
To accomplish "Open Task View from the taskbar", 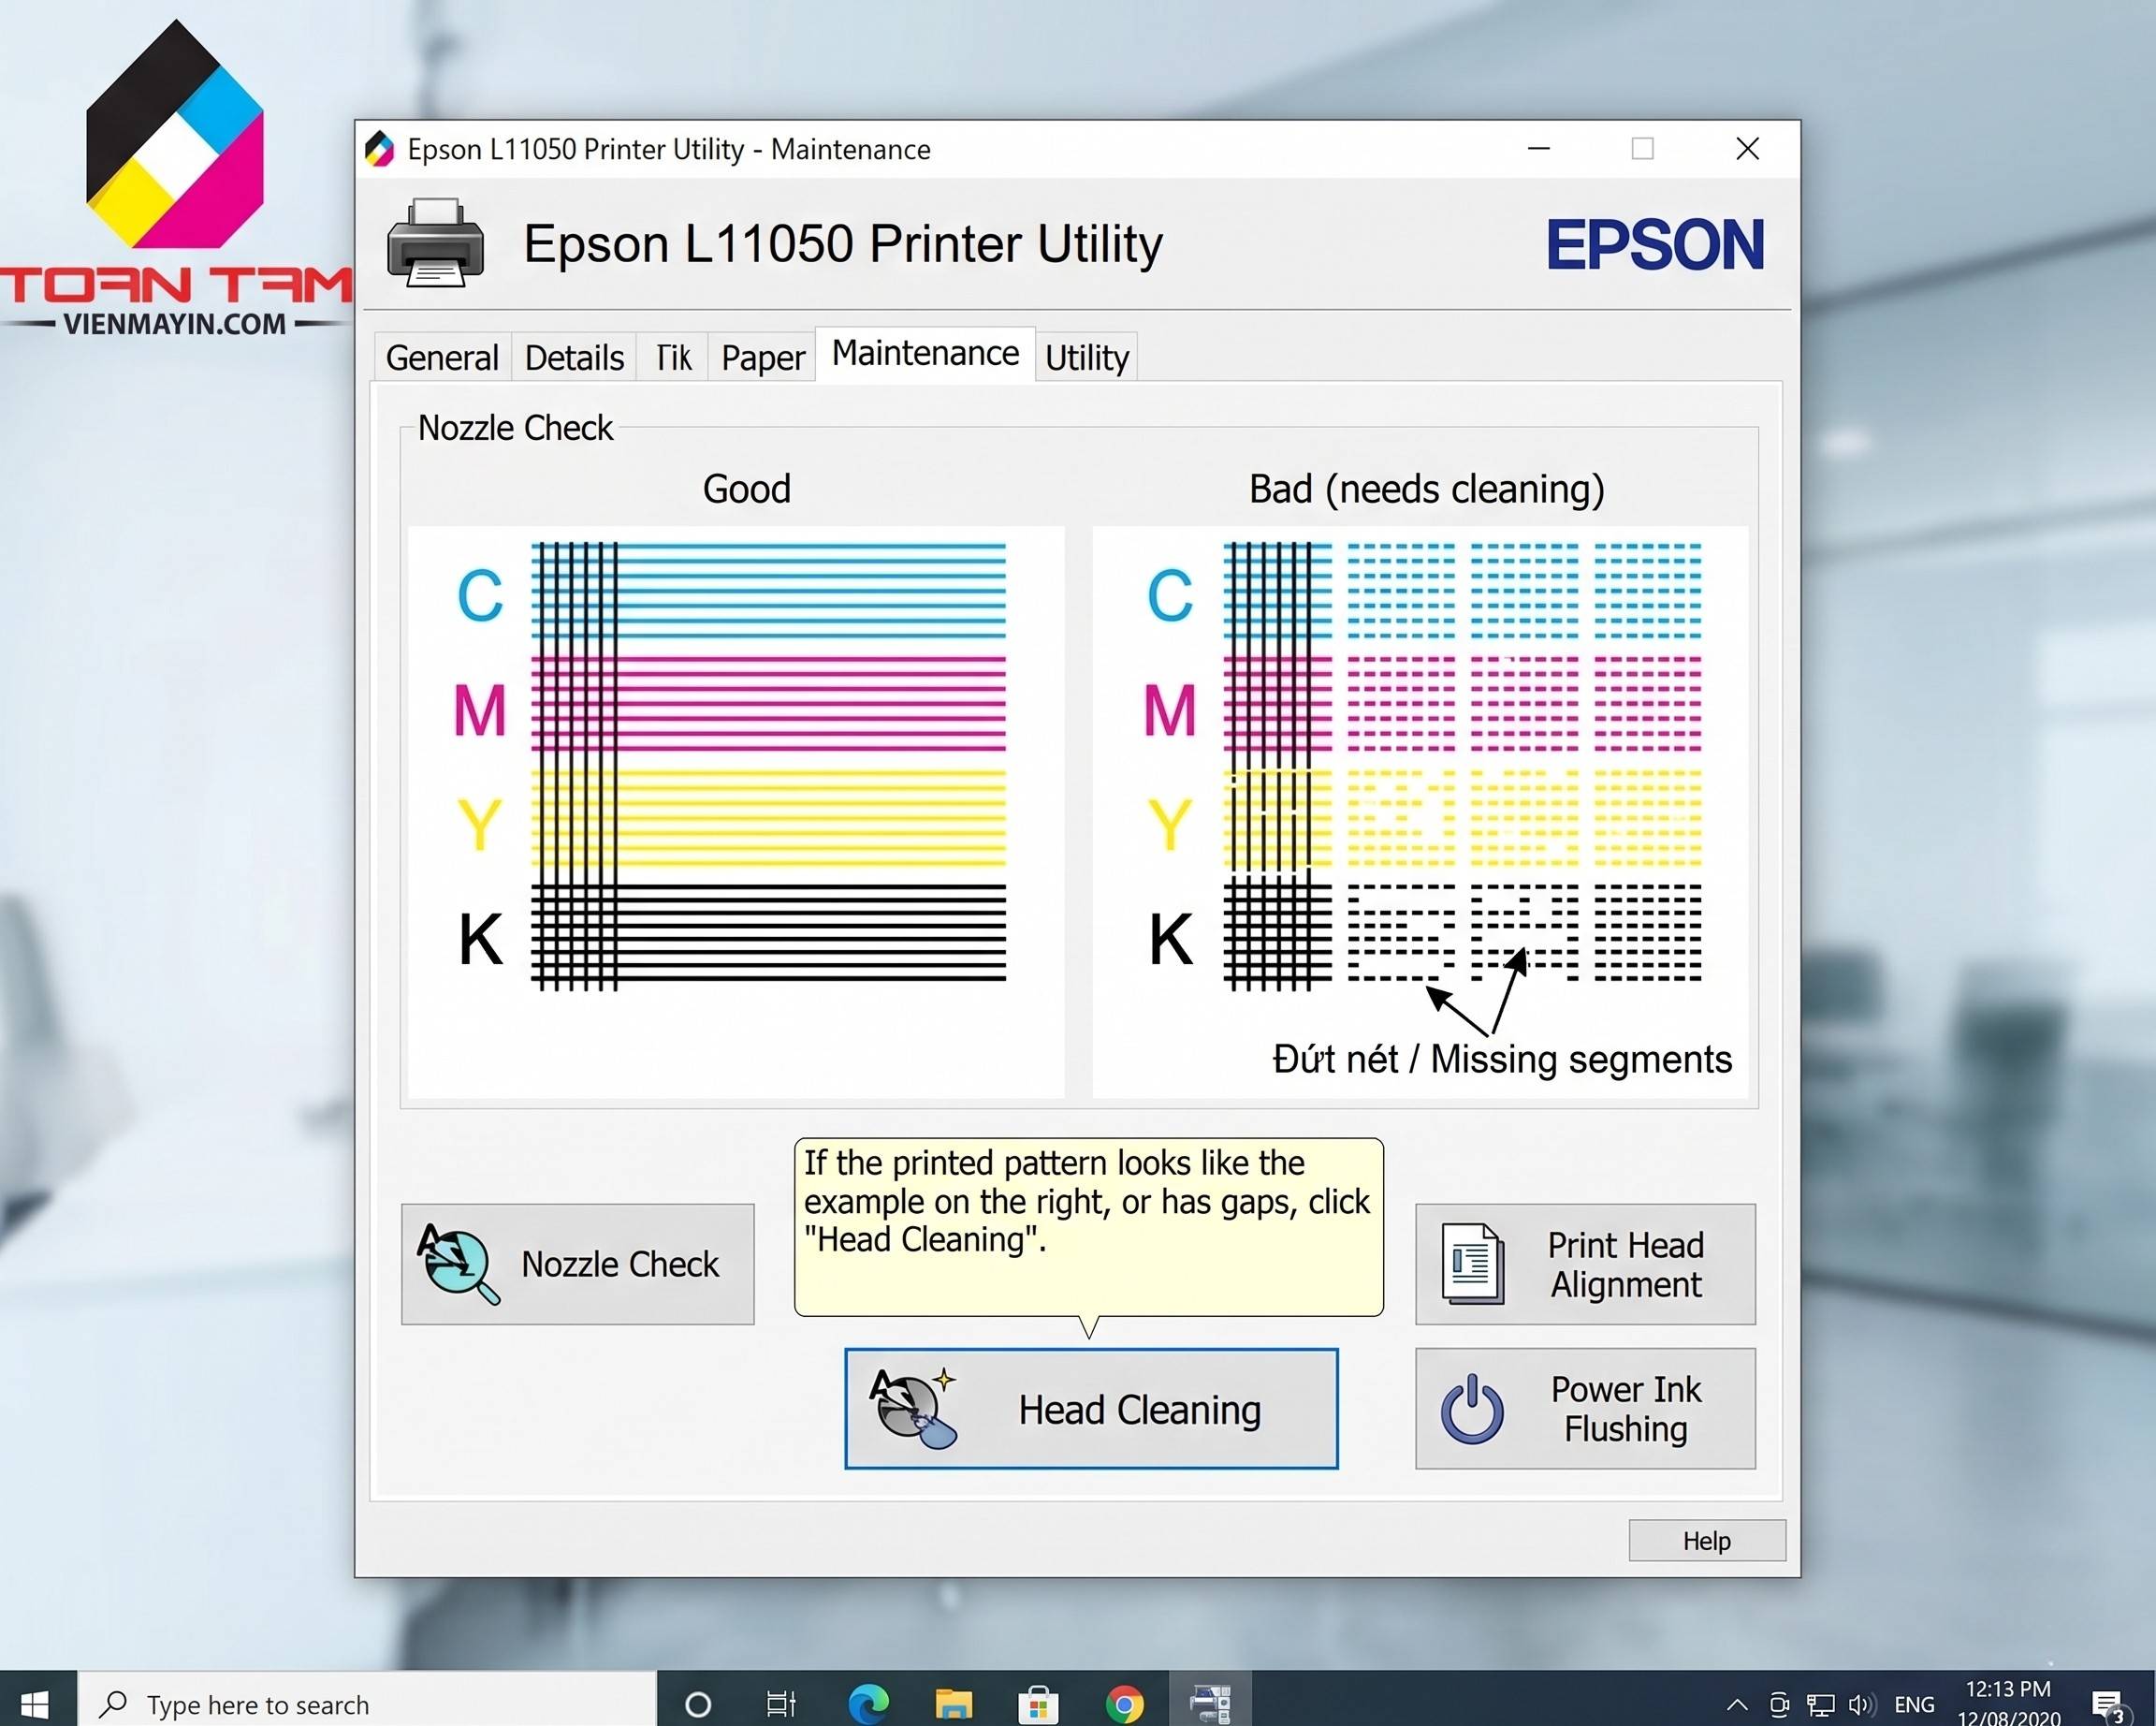I will click(782, 1703).
